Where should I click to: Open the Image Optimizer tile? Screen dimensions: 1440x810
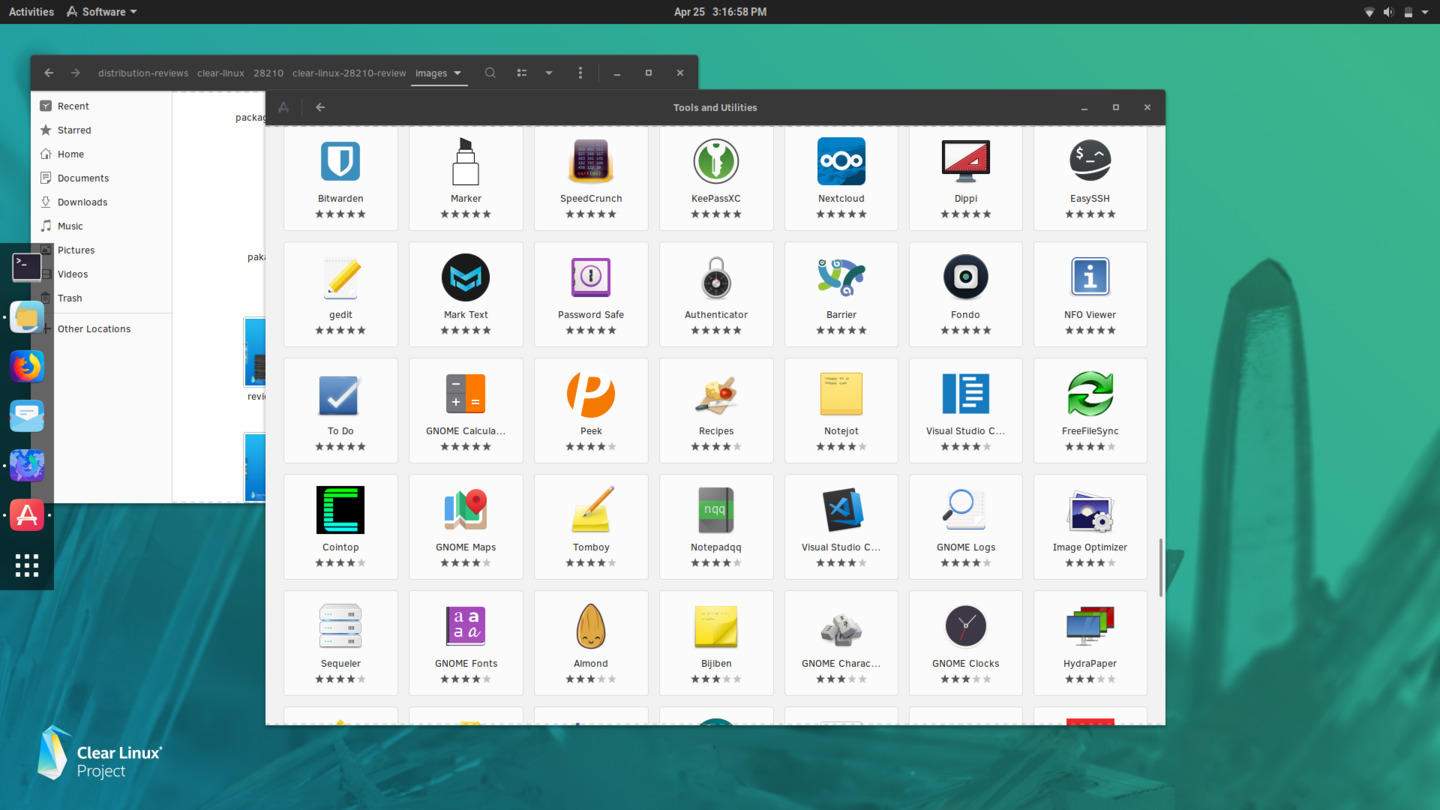coord(1090,527)
